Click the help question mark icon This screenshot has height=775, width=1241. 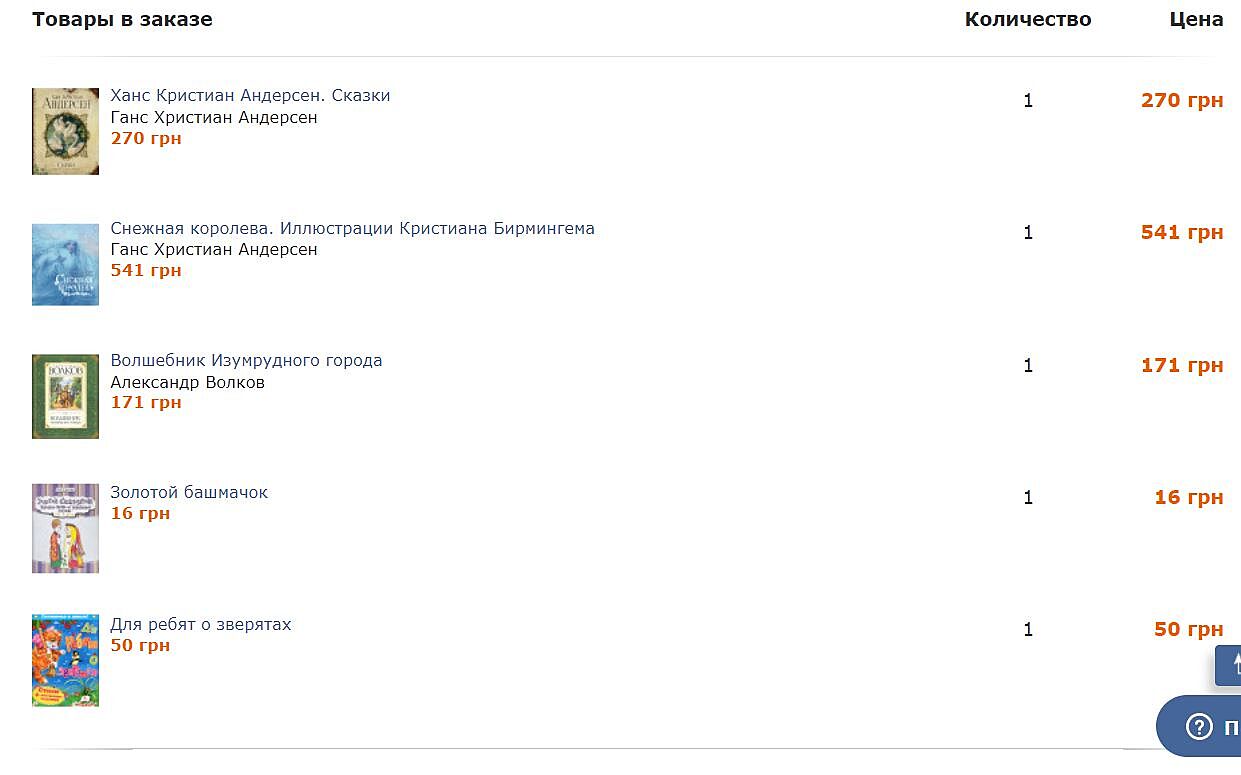1199,727
